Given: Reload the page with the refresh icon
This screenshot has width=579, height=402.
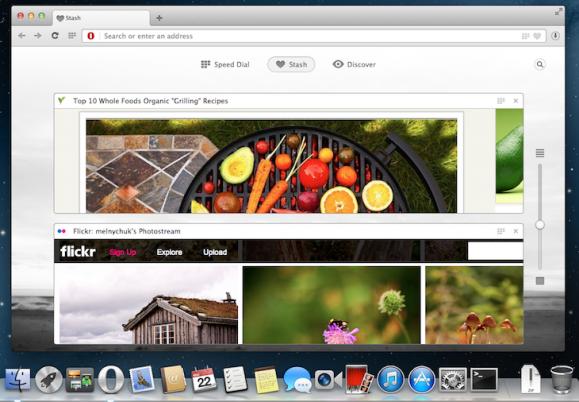Looking at the screenshot, I should pos(55,36).
